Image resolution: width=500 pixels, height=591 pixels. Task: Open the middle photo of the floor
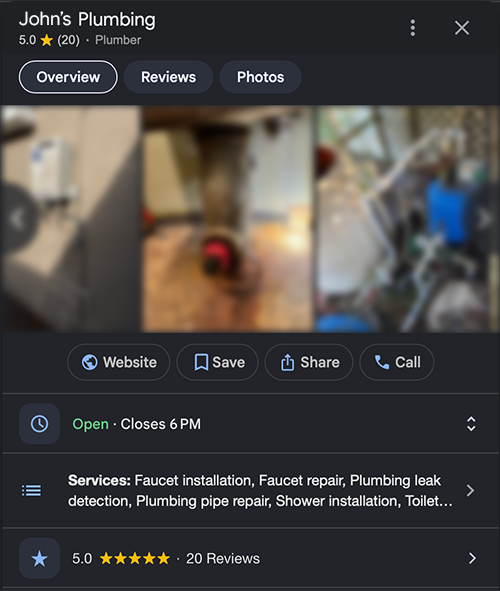[228, 219]
